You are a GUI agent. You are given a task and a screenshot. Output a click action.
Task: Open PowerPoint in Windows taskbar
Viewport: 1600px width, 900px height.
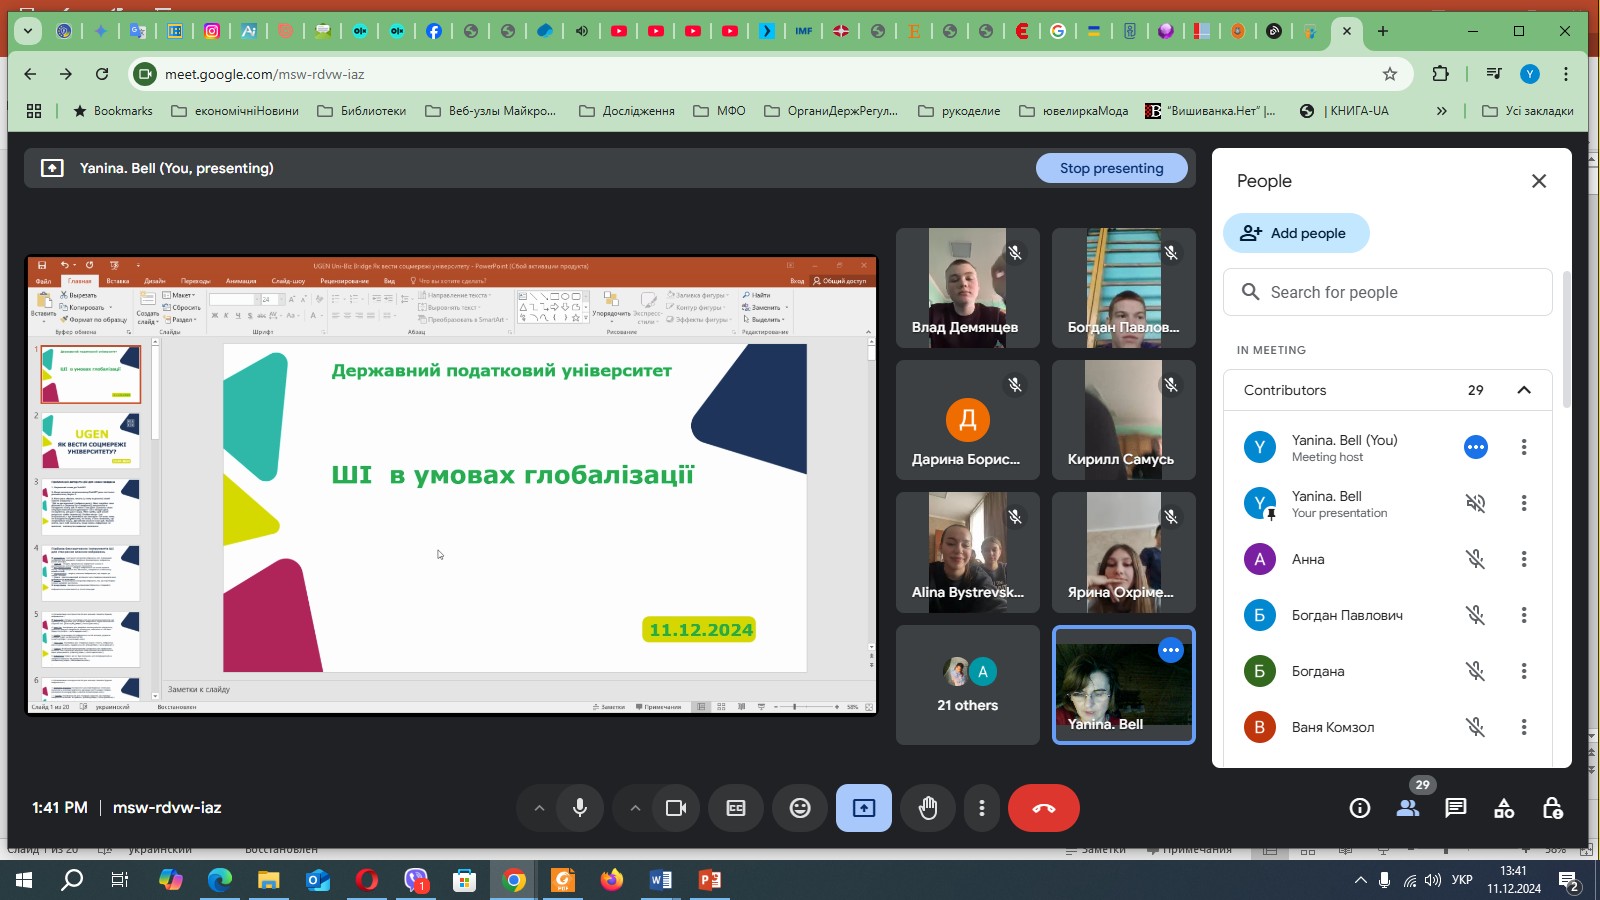[710, 880]
